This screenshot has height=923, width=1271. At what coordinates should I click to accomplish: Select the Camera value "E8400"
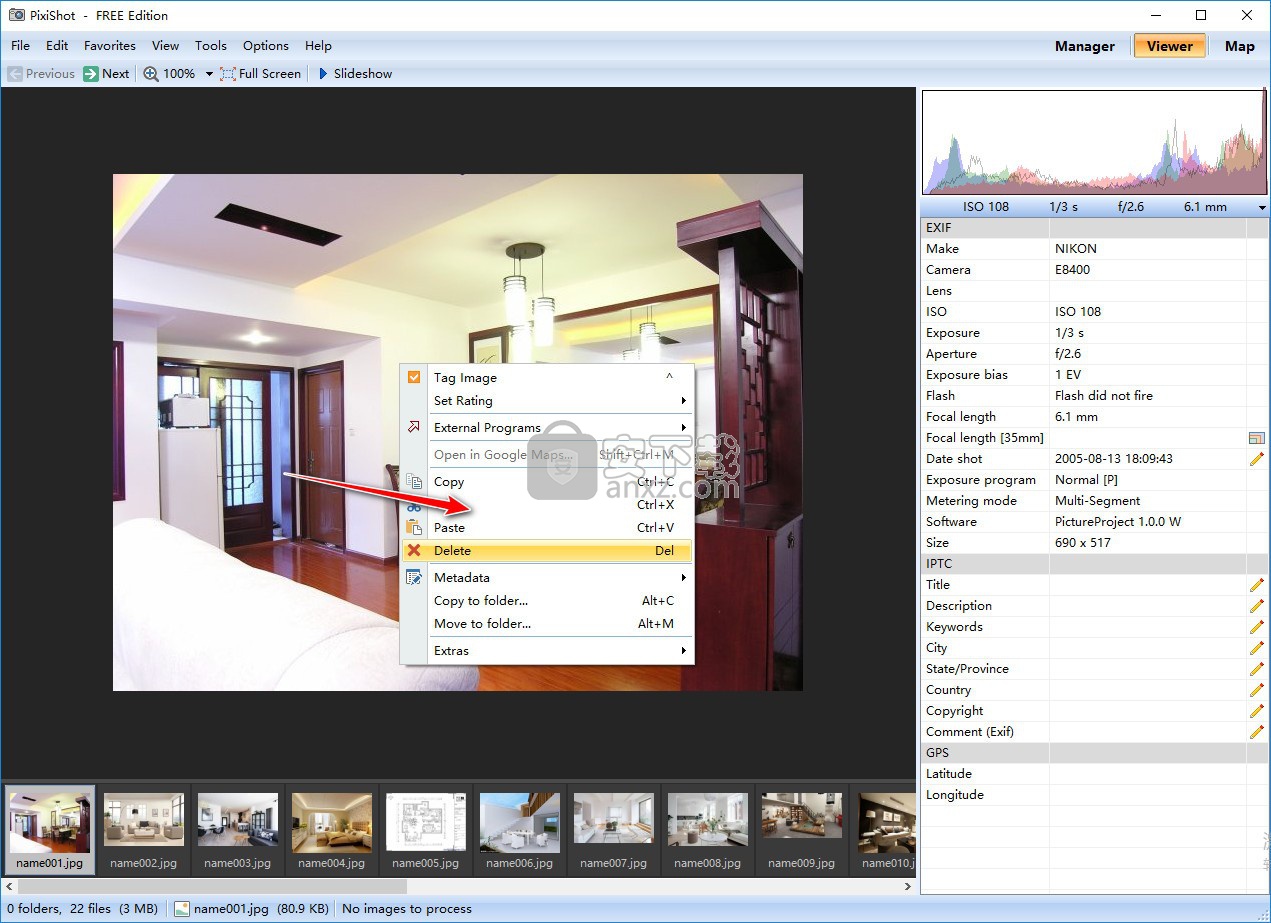coord(1073,270)
